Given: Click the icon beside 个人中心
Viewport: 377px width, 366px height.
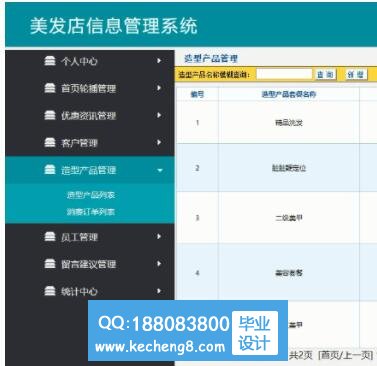Looking at the screenshot, I should 50,61.
